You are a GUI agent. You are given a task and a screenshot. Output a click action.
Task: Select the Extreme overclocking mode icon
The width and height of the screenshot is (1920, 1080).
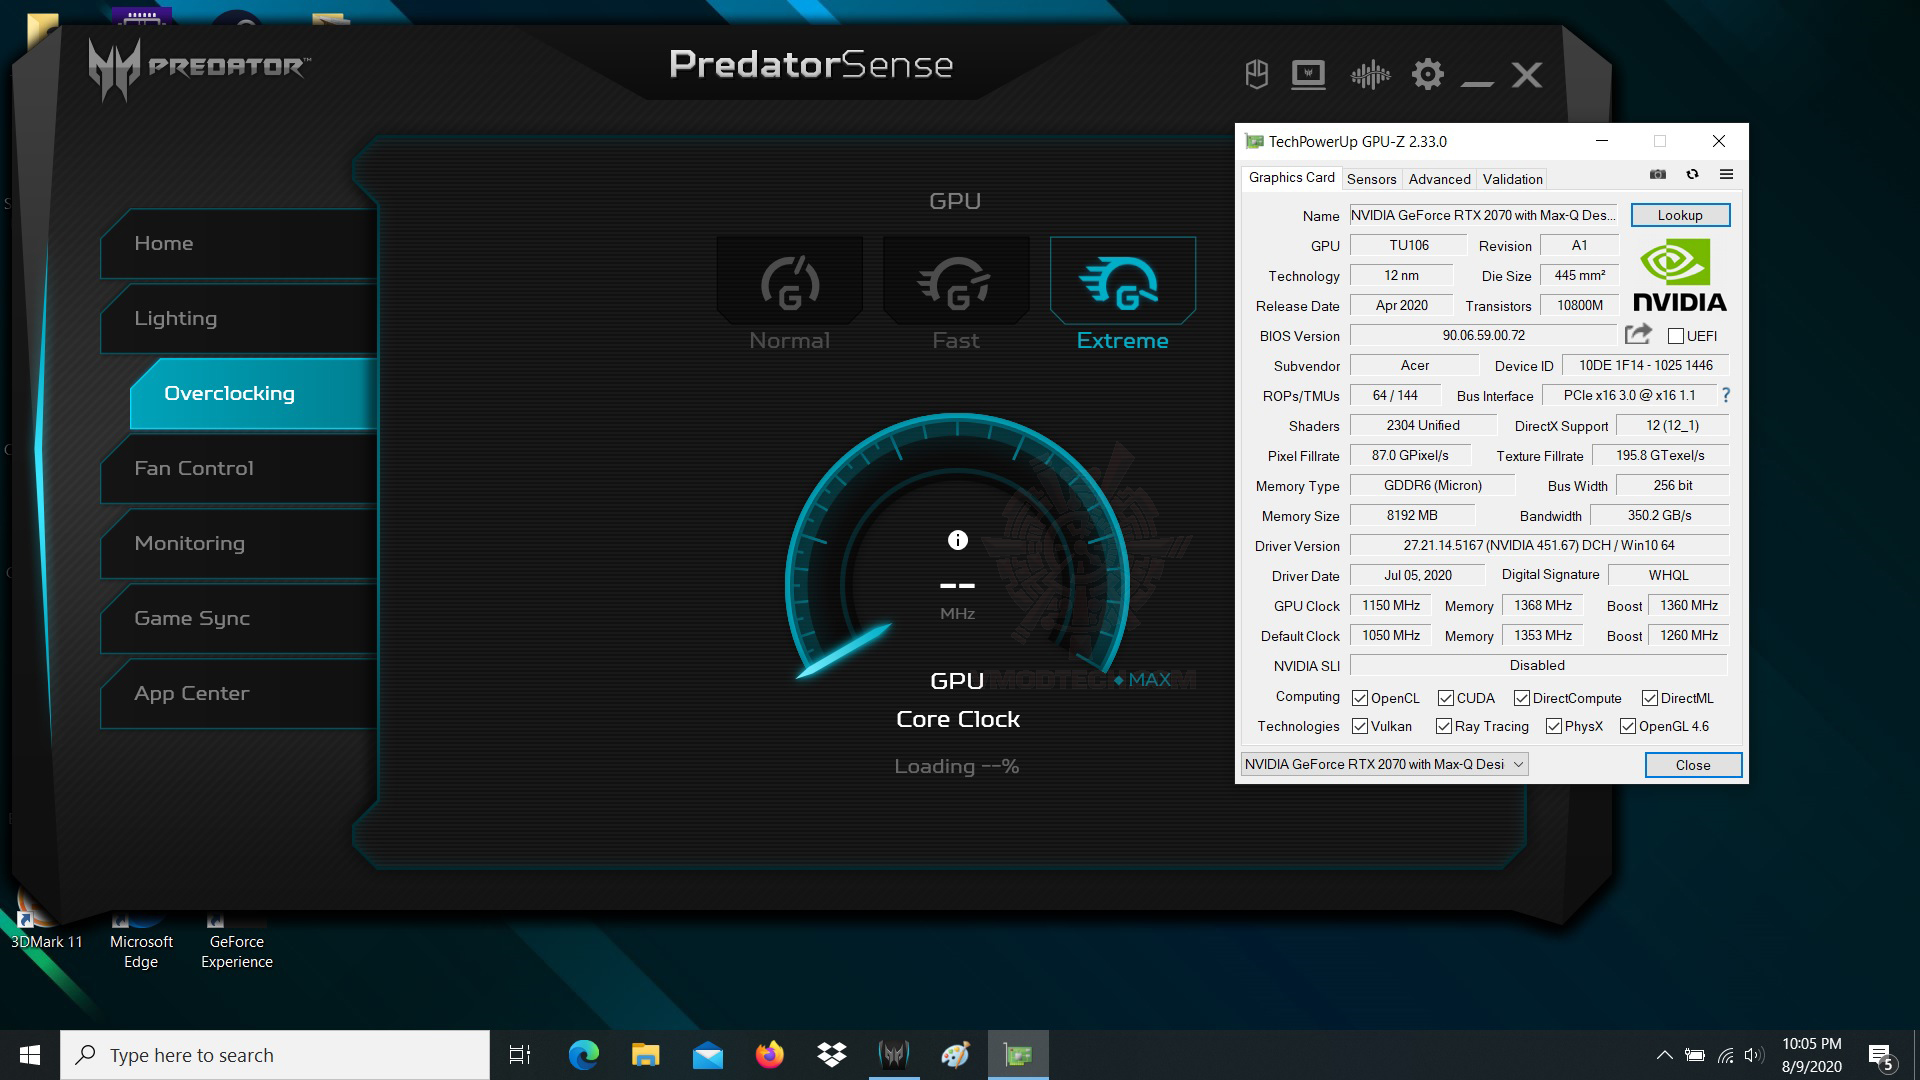coord(1122,283)
